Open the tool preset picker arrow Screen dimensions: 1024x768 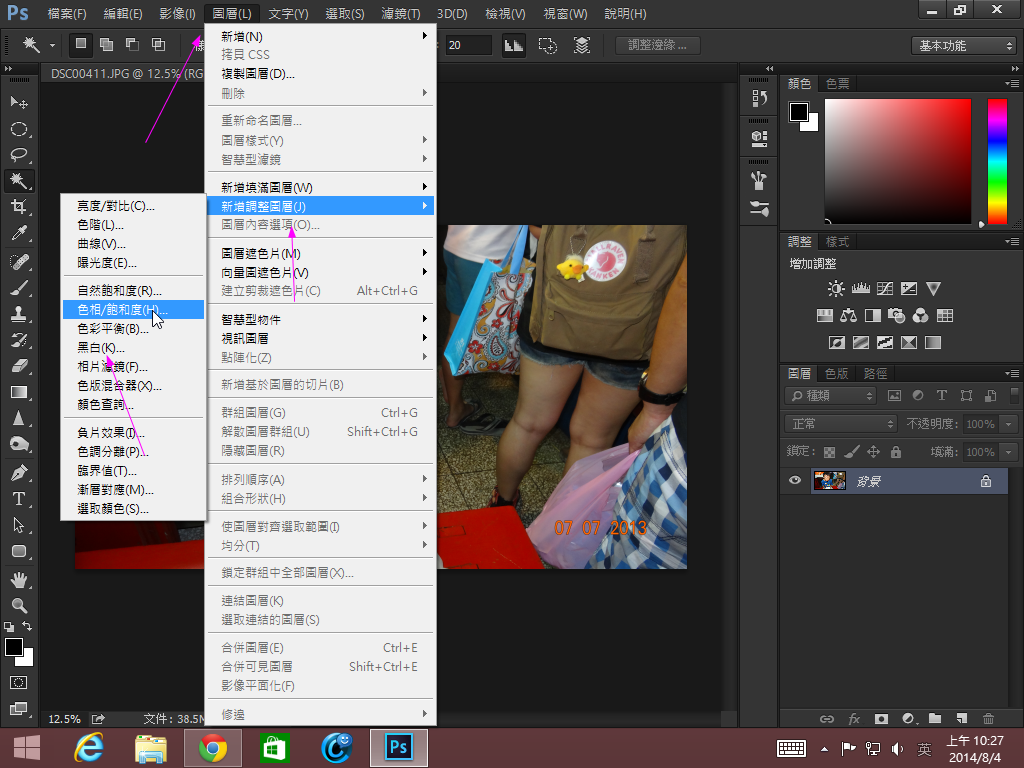click(x=52, y=46)
